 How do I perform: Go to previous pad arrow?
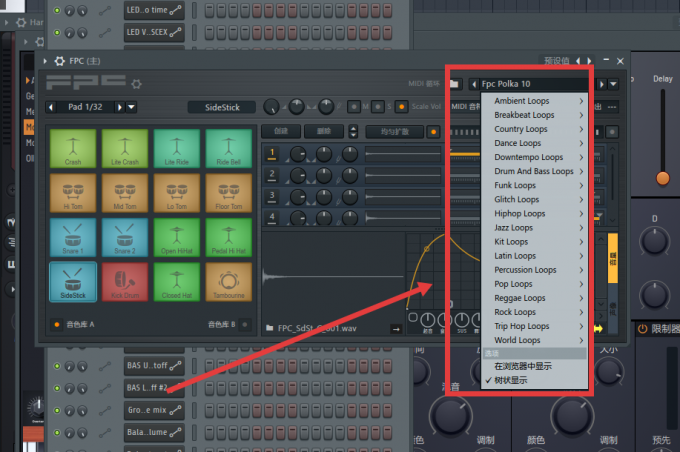51,107
